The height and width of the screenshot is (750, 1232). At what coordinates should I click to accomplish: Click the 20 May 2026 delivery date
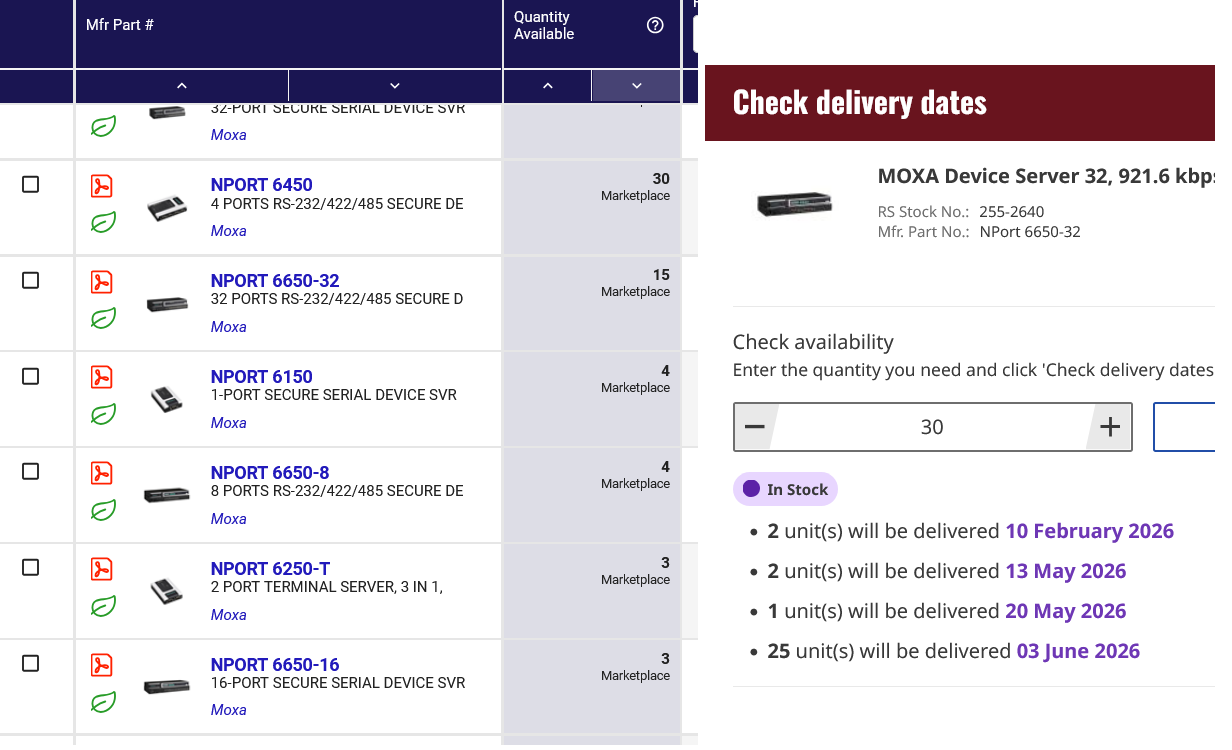(x=1065, y=611)
